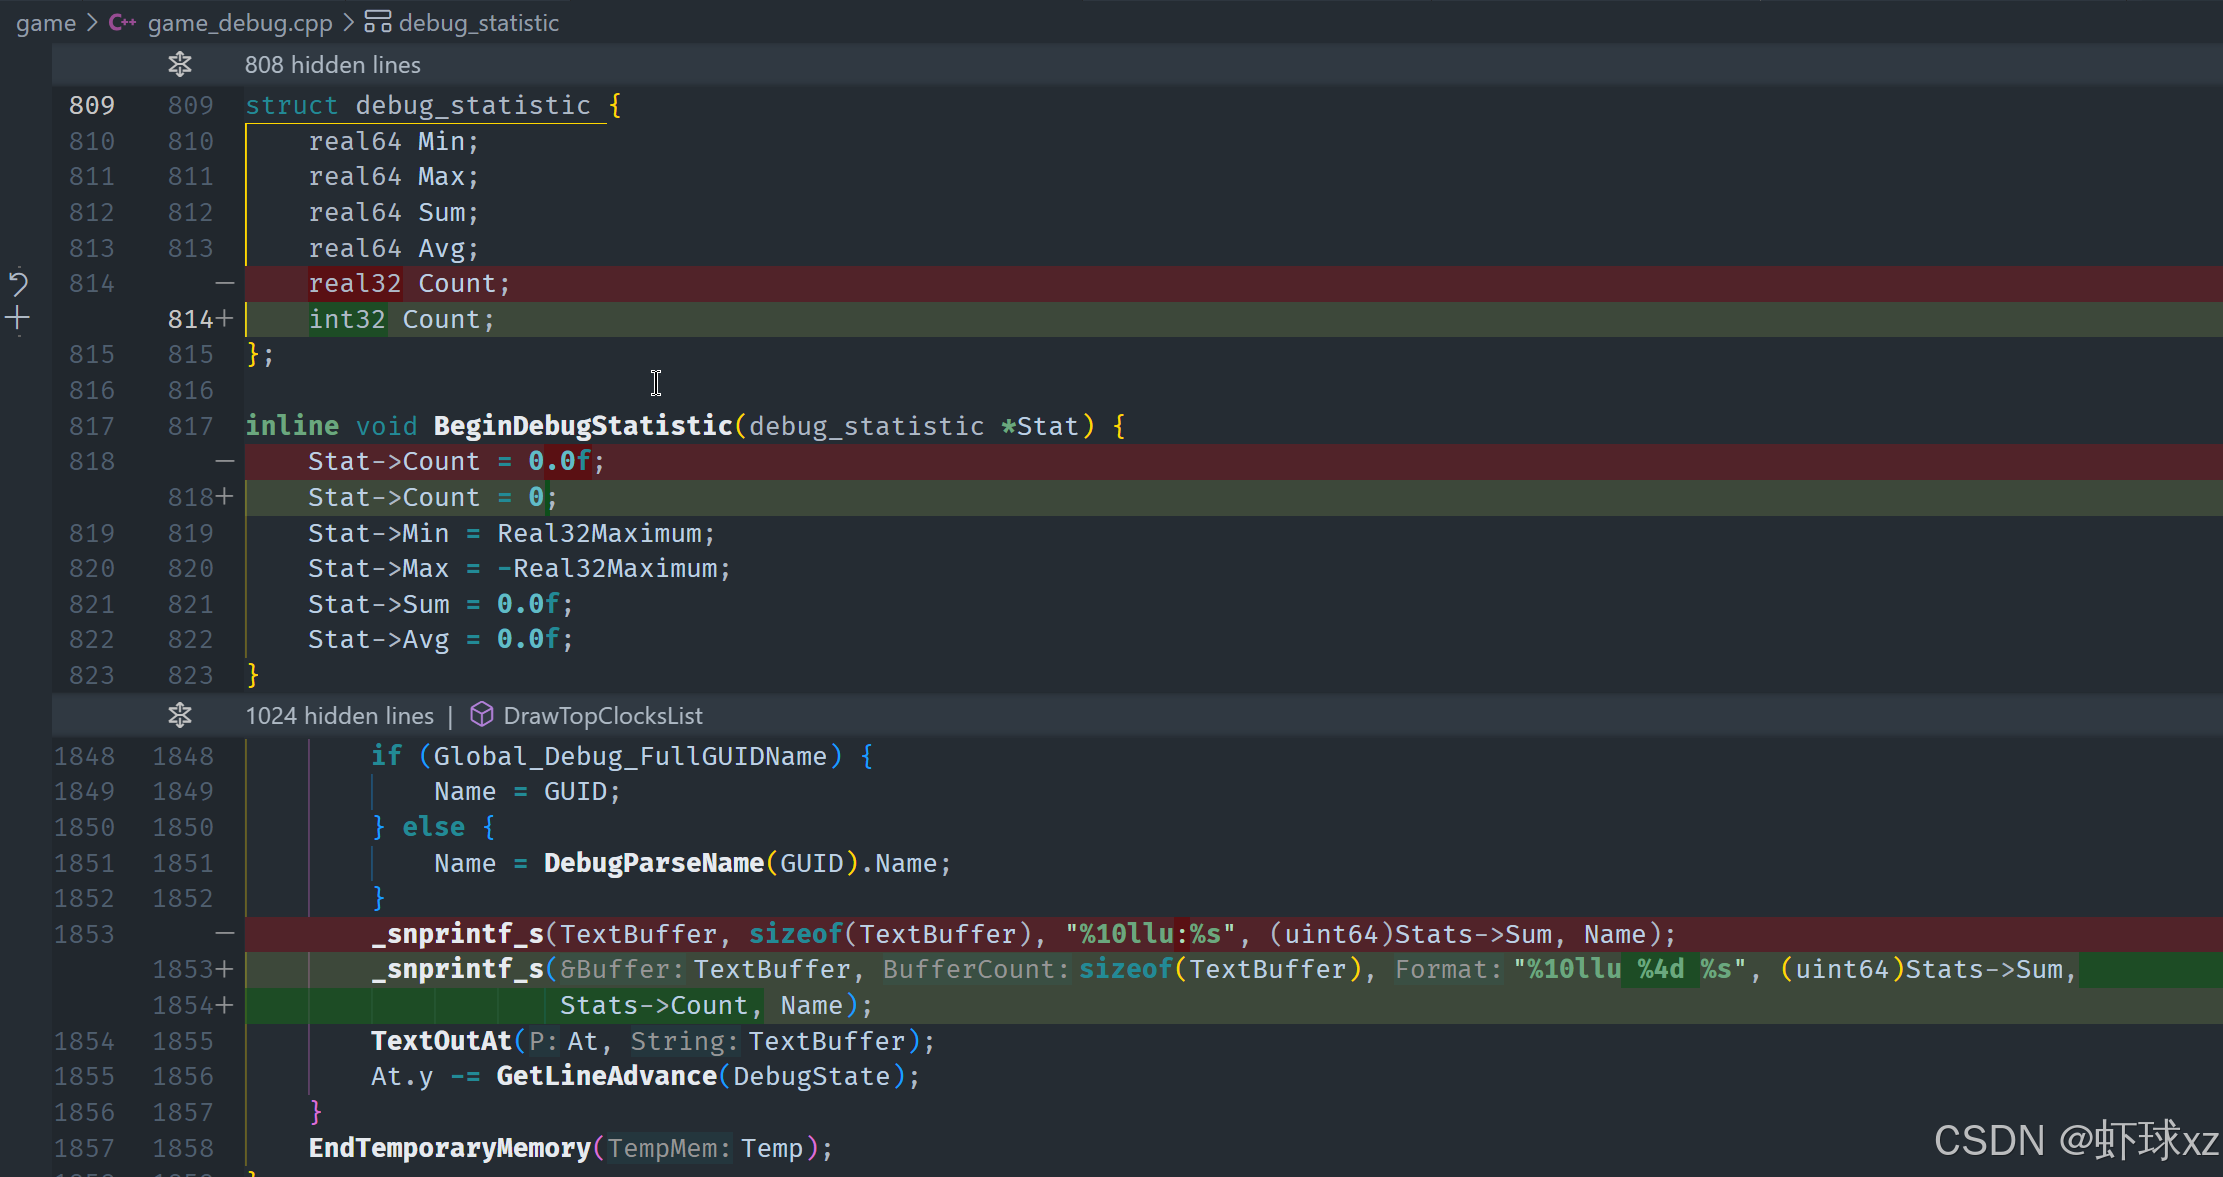
Task: Expand the 808 hidden lines region
Action: [x=332, y=65]
